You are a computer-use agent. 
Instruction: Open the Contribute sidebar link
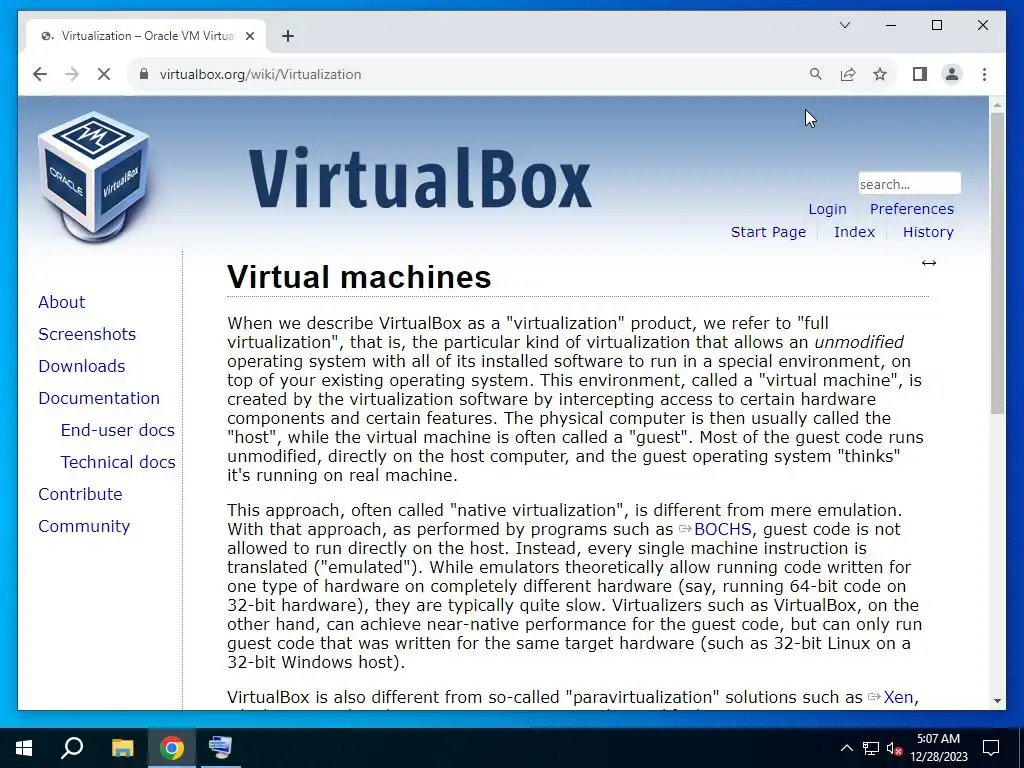tap(80, 494)
